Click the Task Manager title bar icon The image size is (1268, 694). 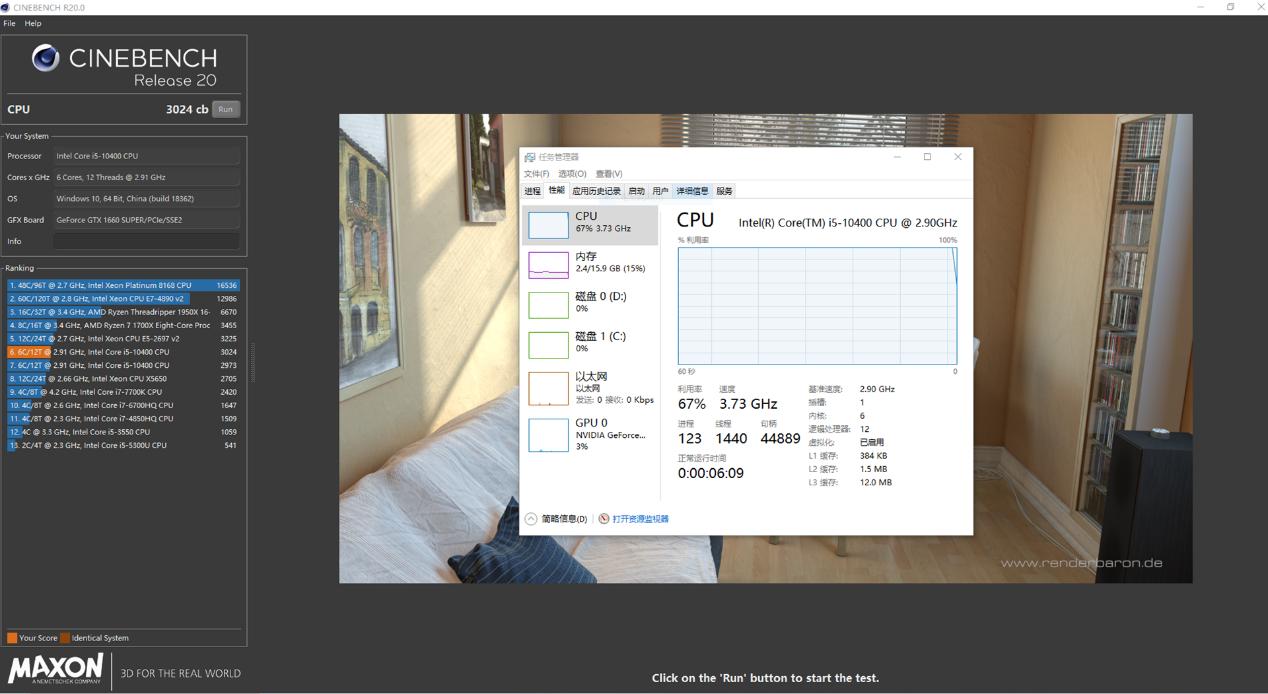530,157
